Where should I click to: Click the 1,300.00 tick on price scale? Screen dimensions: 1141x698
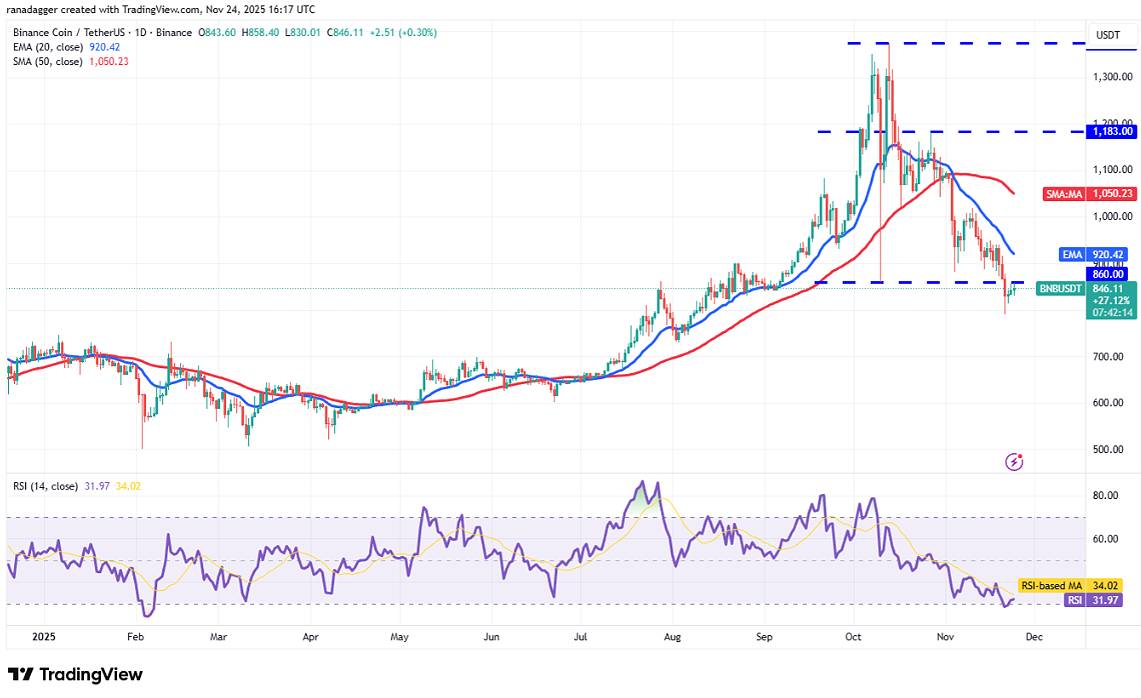(x=1112, y=77)
